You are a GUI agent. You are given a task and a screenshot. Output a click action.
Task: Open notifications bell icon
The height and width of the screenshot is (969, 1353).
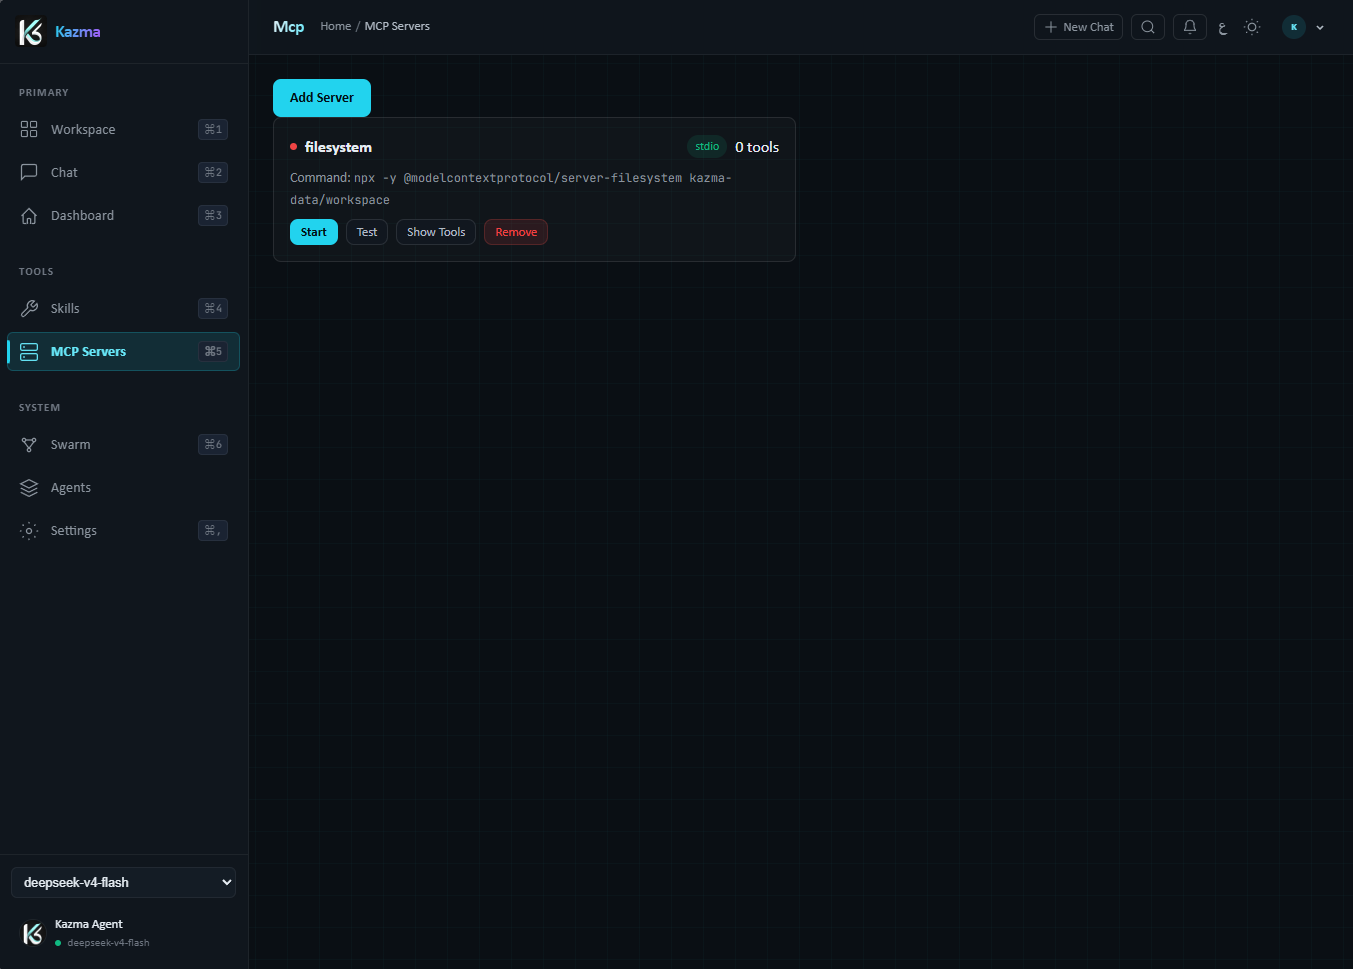point(1190,27)
